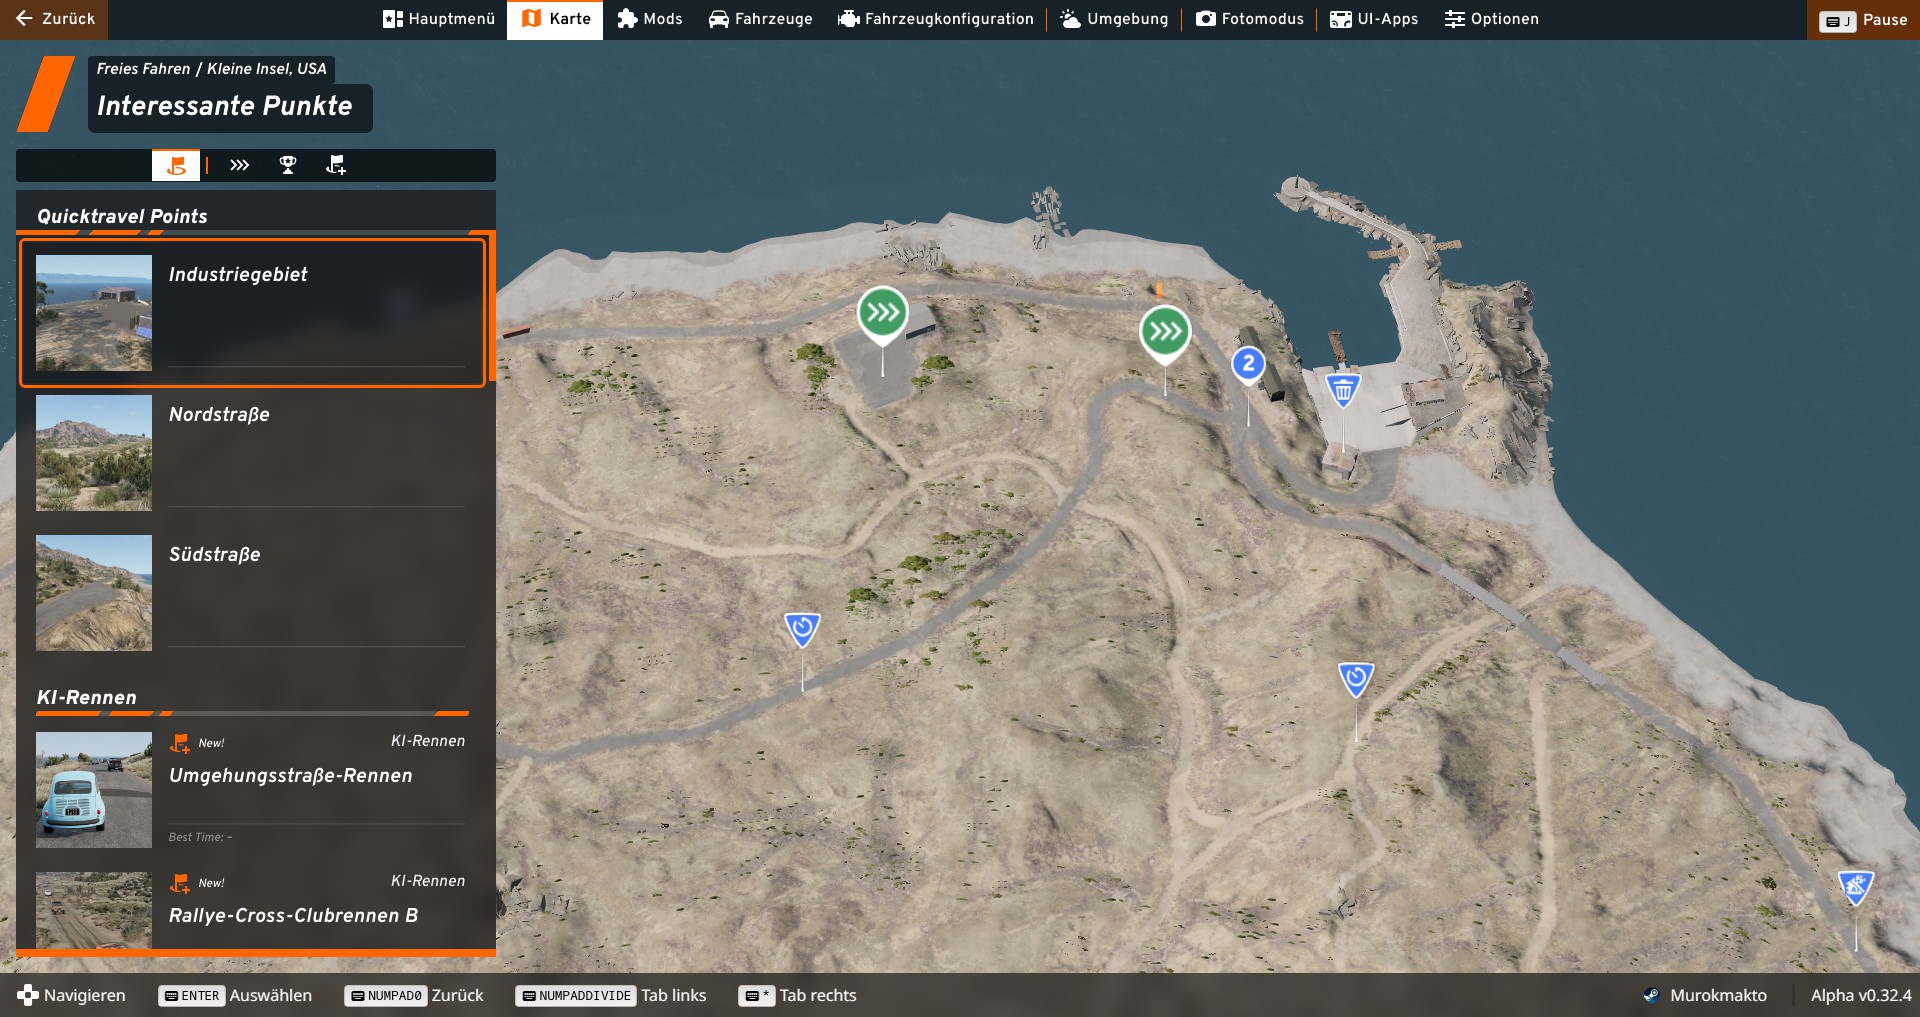Image resolution: width=1920 pixels, height=1017 pixels.
Task: Click the left green quicktravel map marker
Action: [882, 314]
